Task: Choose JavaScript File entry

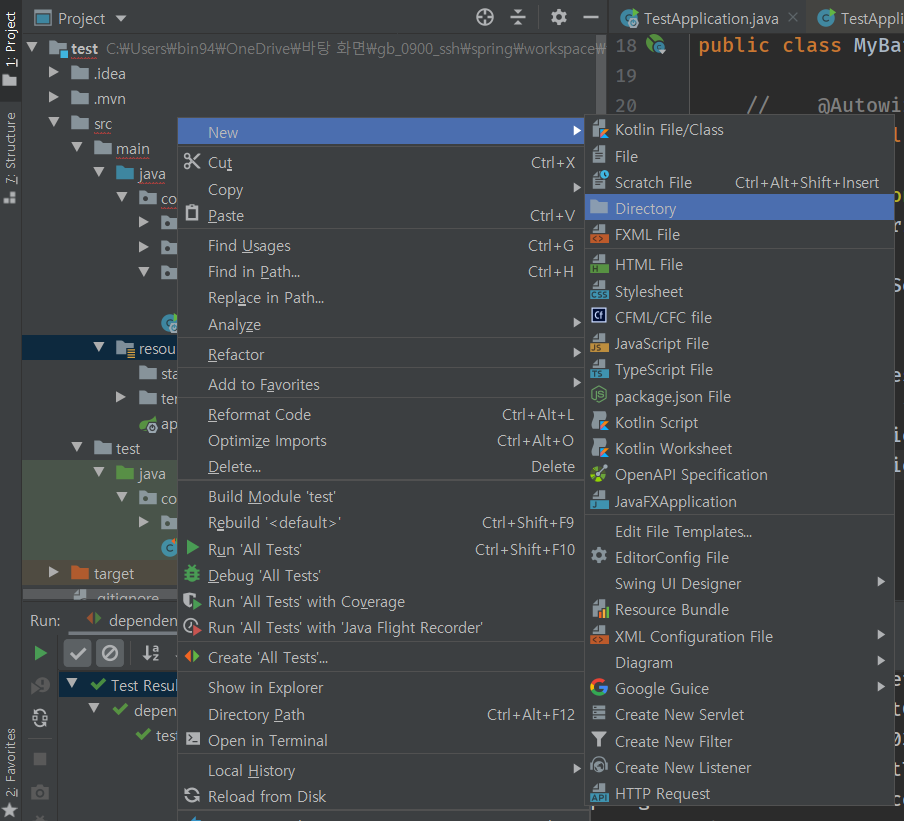Action: pyautogui.click(x=739, y=344)
